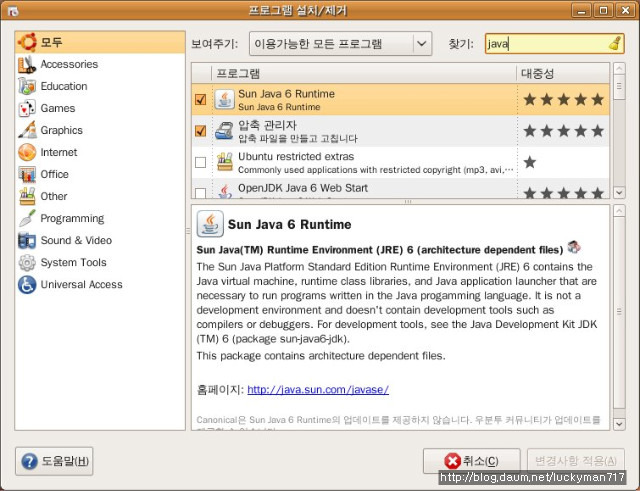Click program list scrollbar down arrow
640x491 pixels.
click(619, 192)
